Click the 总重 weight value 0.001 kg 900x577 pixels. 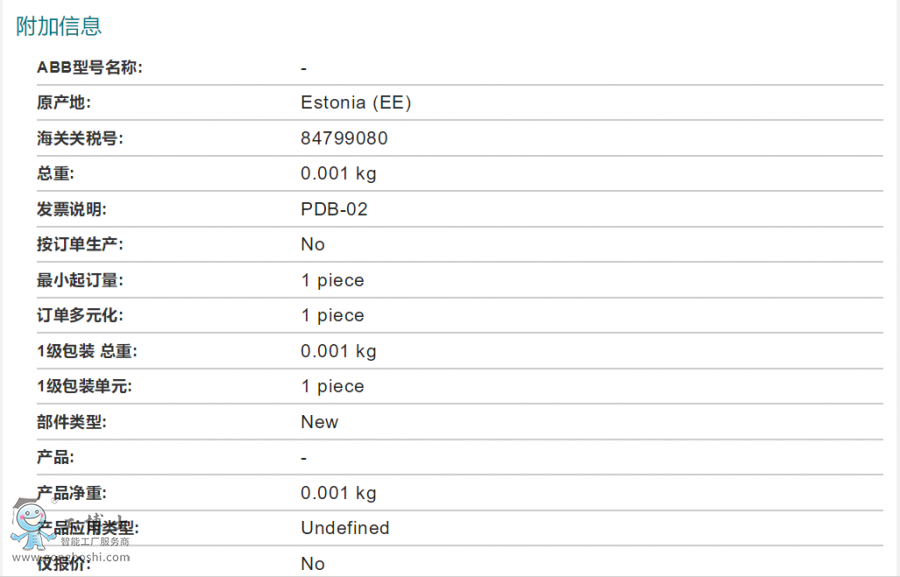[x=338, y=173]
